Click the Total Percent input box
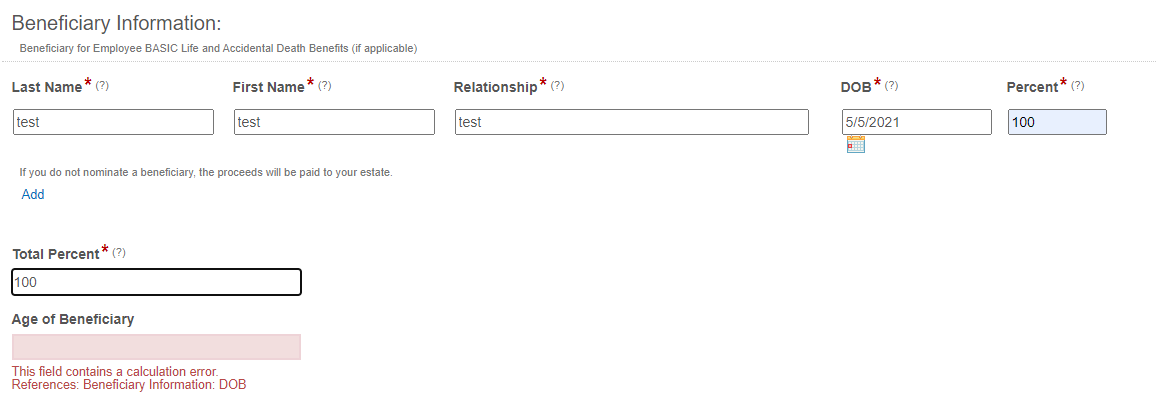The height and width of the screenshot is (417, 1156). 156,282
